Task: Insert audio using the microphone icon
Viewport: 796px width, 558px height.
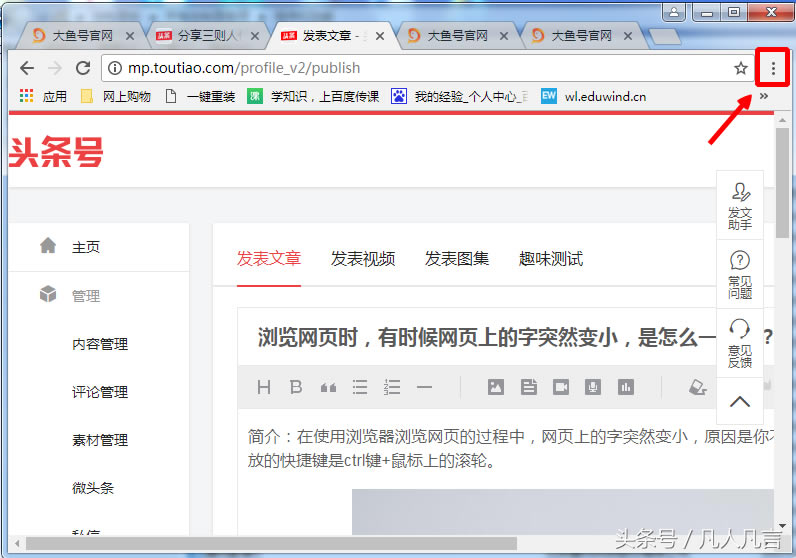Action: [x=593, y=387]
